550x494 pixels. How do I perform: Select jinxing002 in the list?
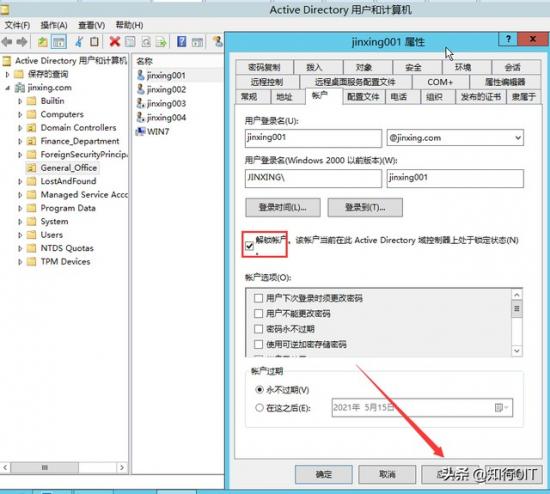(166, 89)
